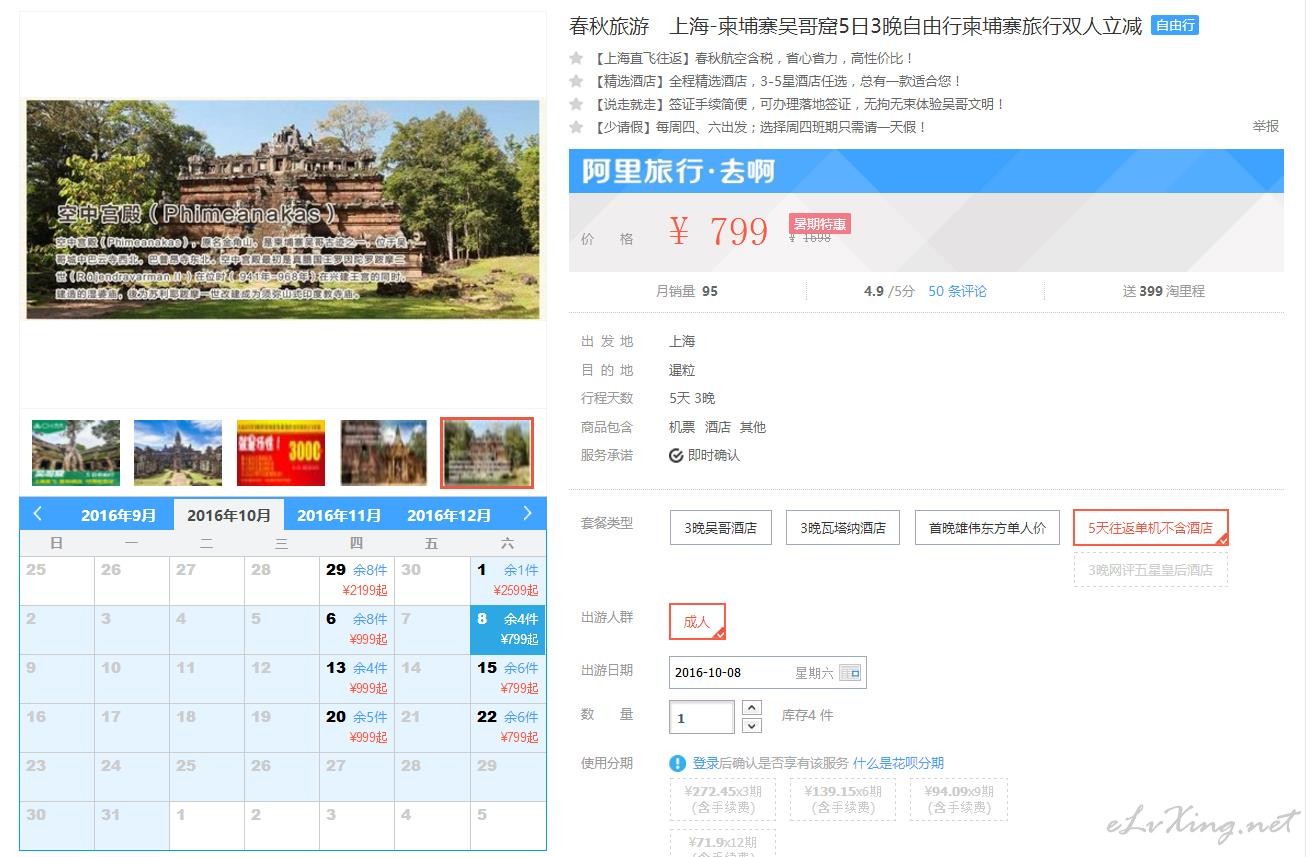This screenshot has width=1311, height=857.
Task: Click 送 399 淘里程 text
Action: click(x=1164, y=291)
